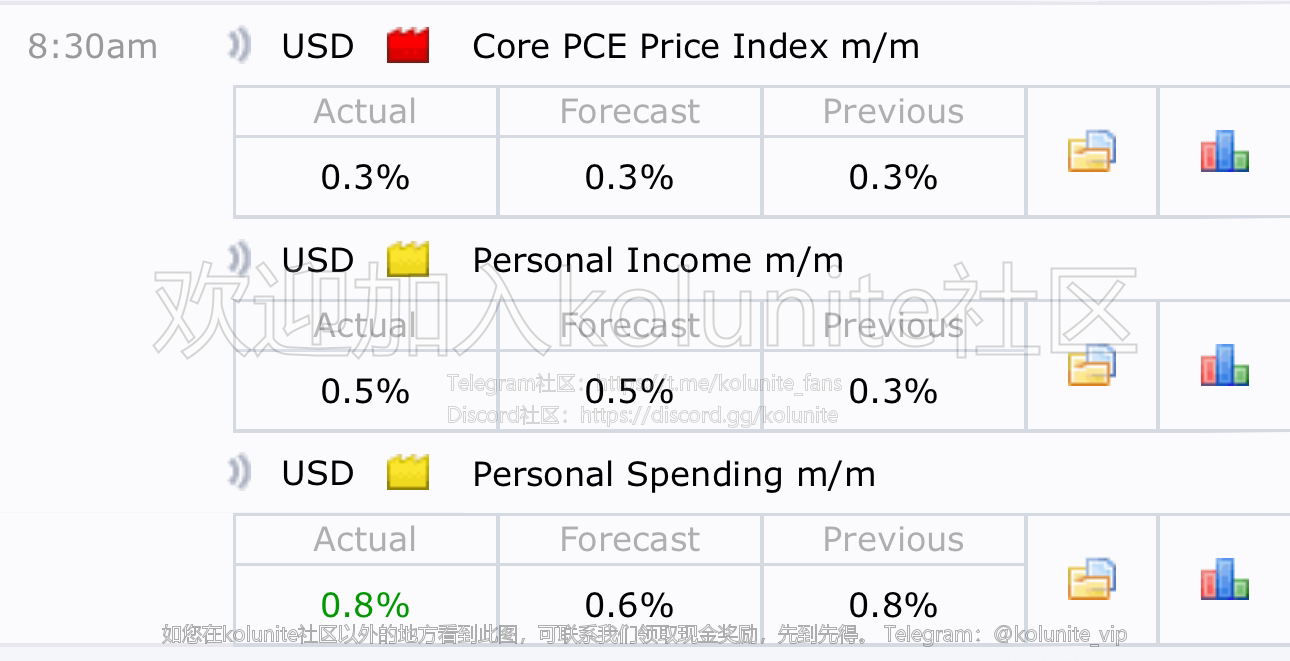Toggle sound alert icon for Personal Spending event
This screenshot has width=1290, height=661.
(x=239, y=473)
